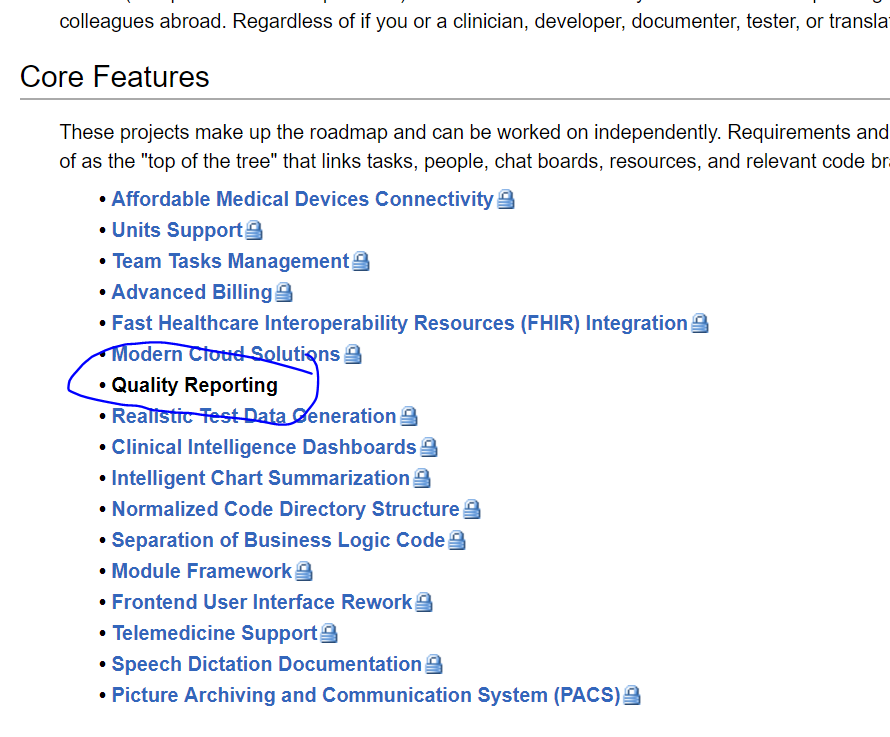Click the lock icon beside Realistic Test Data Generation

pyautogui.click(x=409, y=416)
